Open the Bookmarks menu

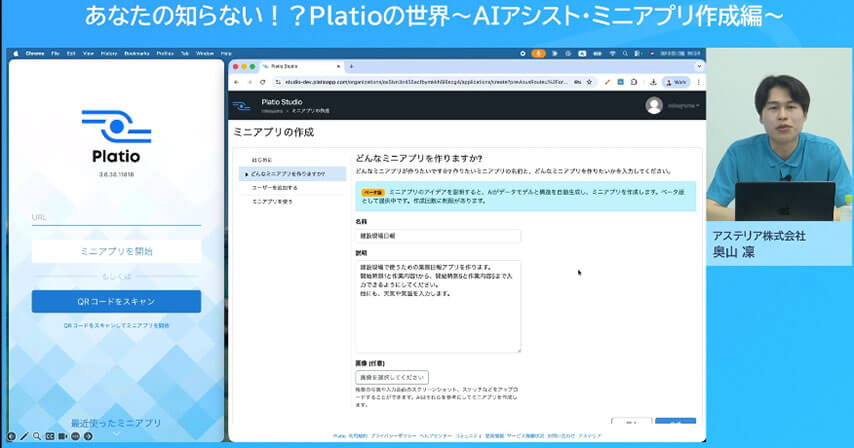[137, 53]
